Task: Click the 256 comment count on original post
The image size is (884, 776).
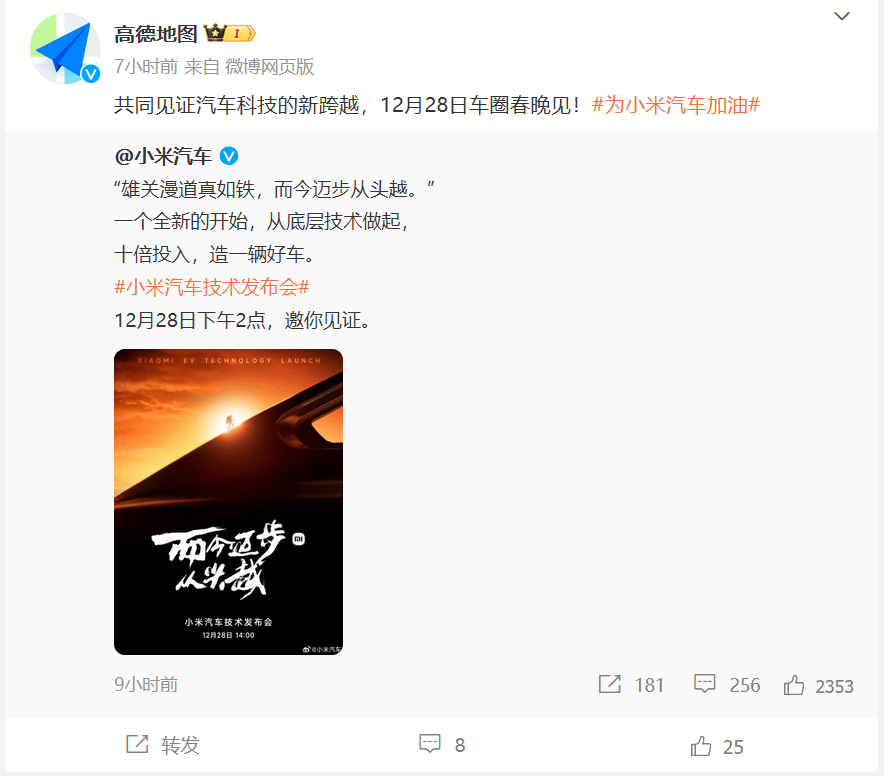Action: tap(745, 685)
